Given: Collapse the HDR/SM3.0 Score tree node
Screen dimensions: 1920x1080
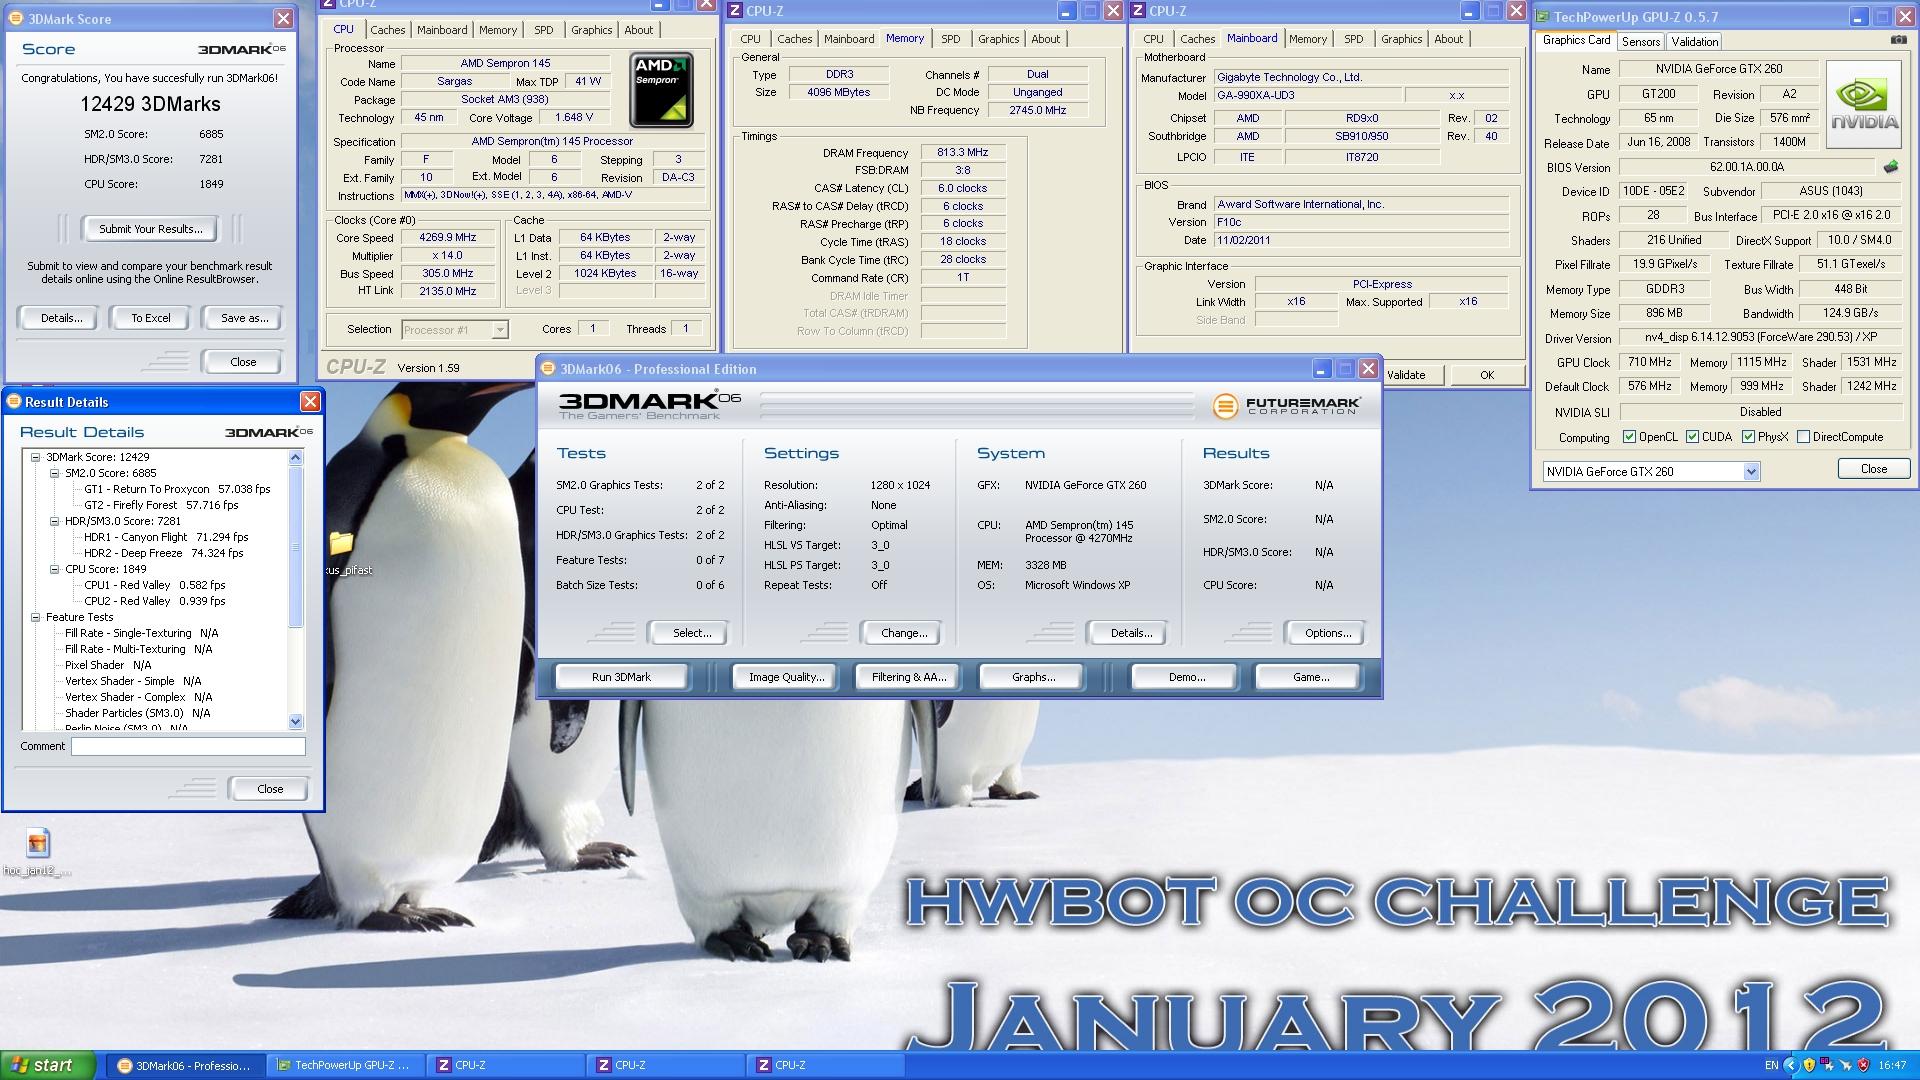Looking at the screenshot, I should coord(54,521).
